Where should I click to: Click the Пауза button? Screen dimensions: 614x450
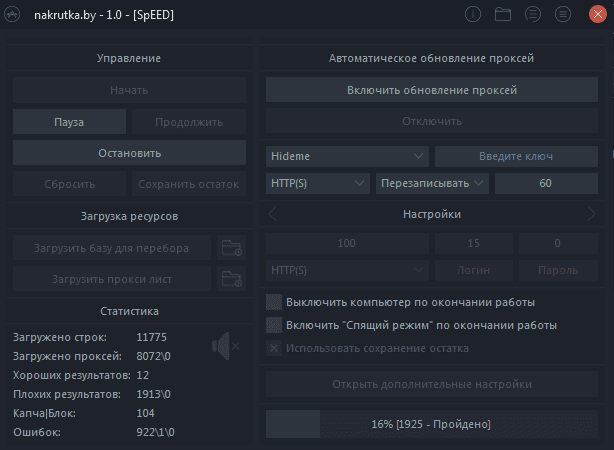pos(69,122)
